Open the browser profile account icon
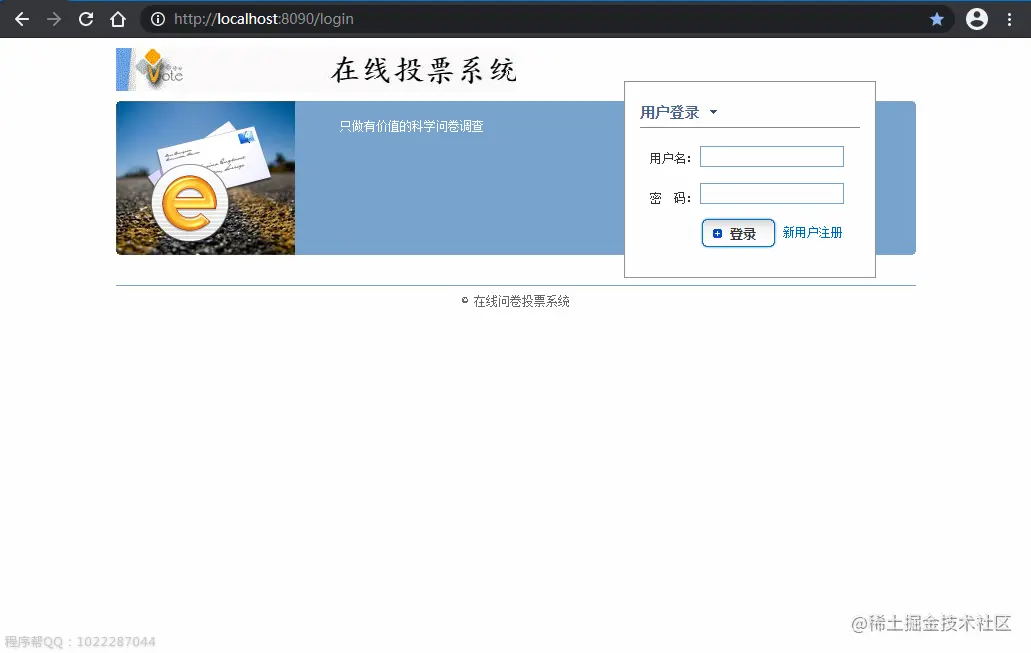The height and width of the screenshot is (653, 1031). coord(976,18)
